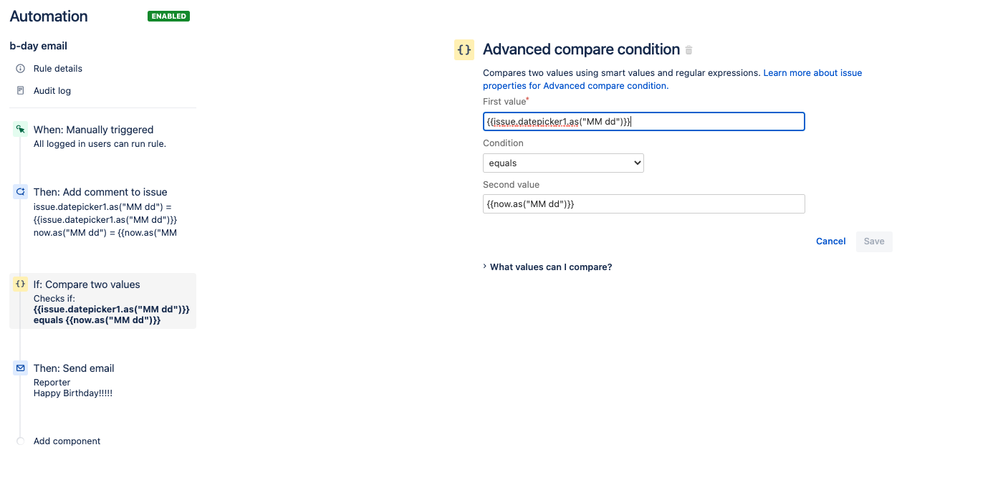Click the ENABLED status badge

click(x=169, y=16)
